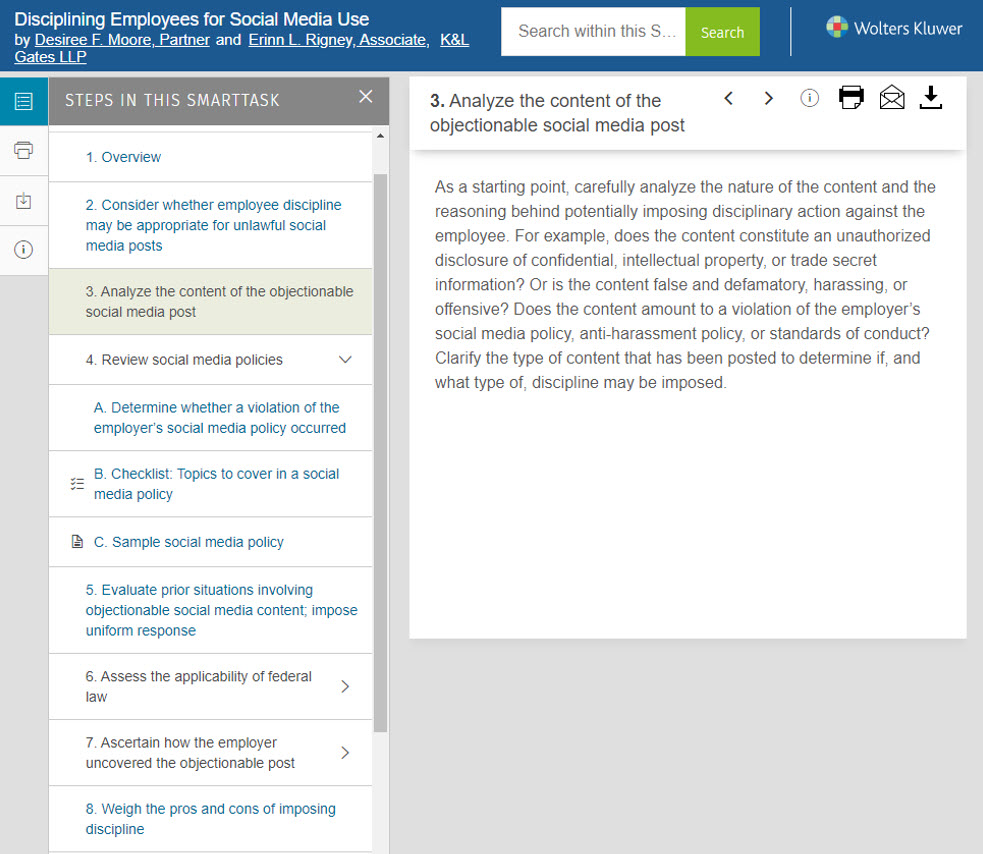
Task: Click the steps list icon in left sidebar
Action: coord(24,101)
